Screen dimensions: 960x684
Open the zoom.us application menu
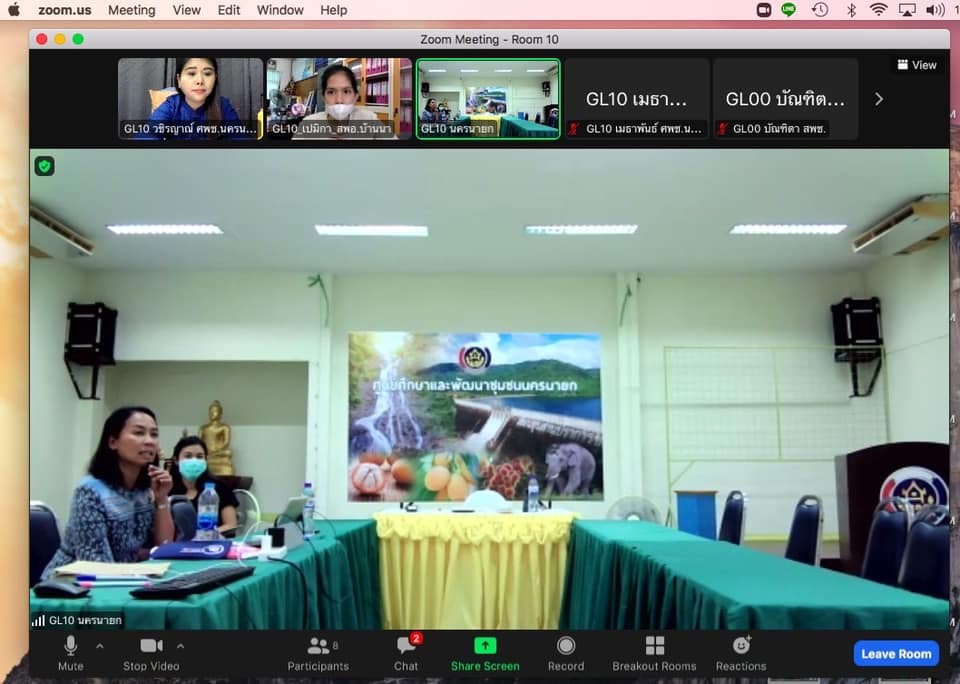[66, 10]
